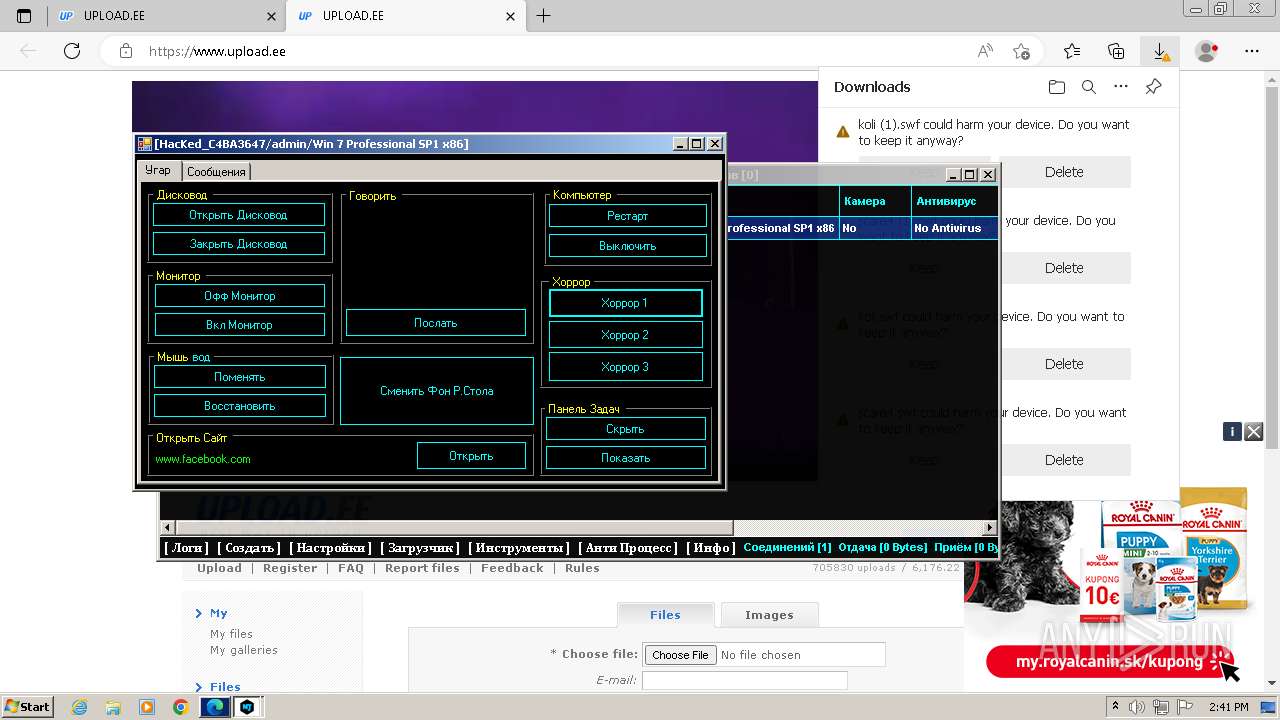Open the [ Инструменты ] menu item

tap(519, 548)
